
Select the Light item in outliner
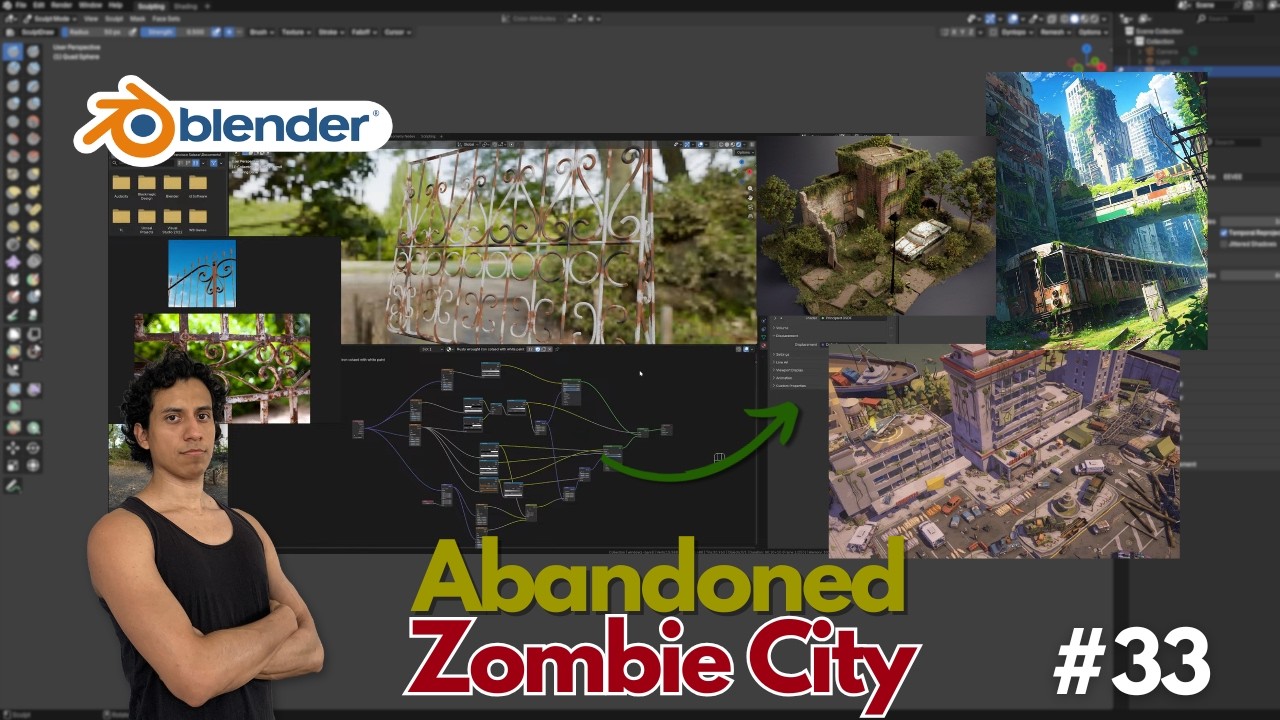click(x=1163, y=62)
